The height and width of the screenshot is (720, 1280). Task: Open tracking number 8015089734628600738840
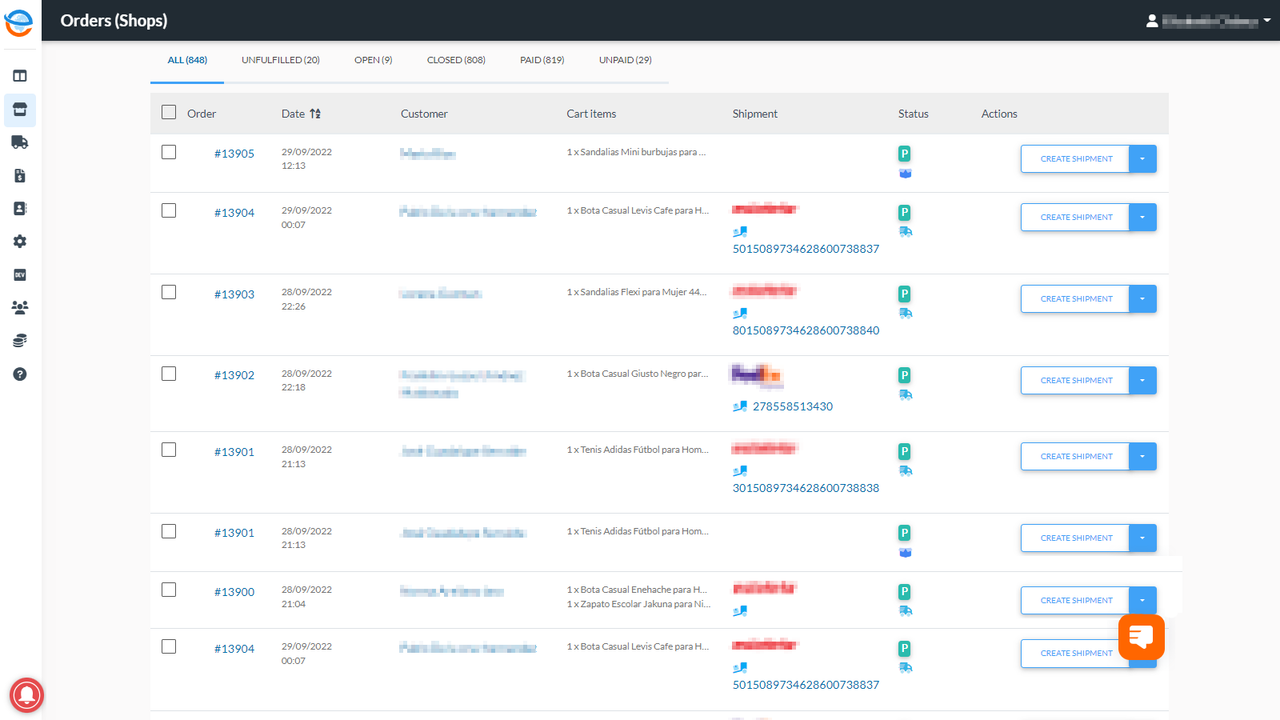pos(806,330)
